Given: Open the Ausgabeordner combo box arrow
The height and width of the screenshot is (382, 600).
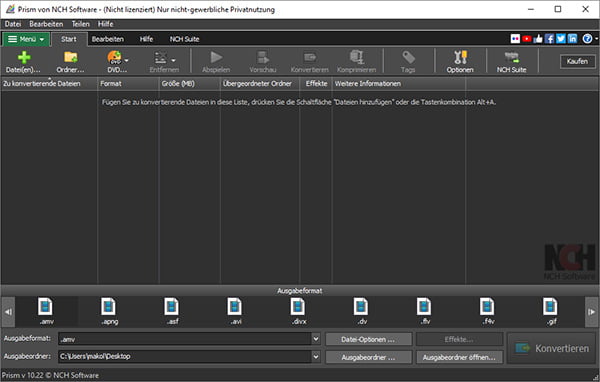Looking at the screenshot, I should coord(316,357).
